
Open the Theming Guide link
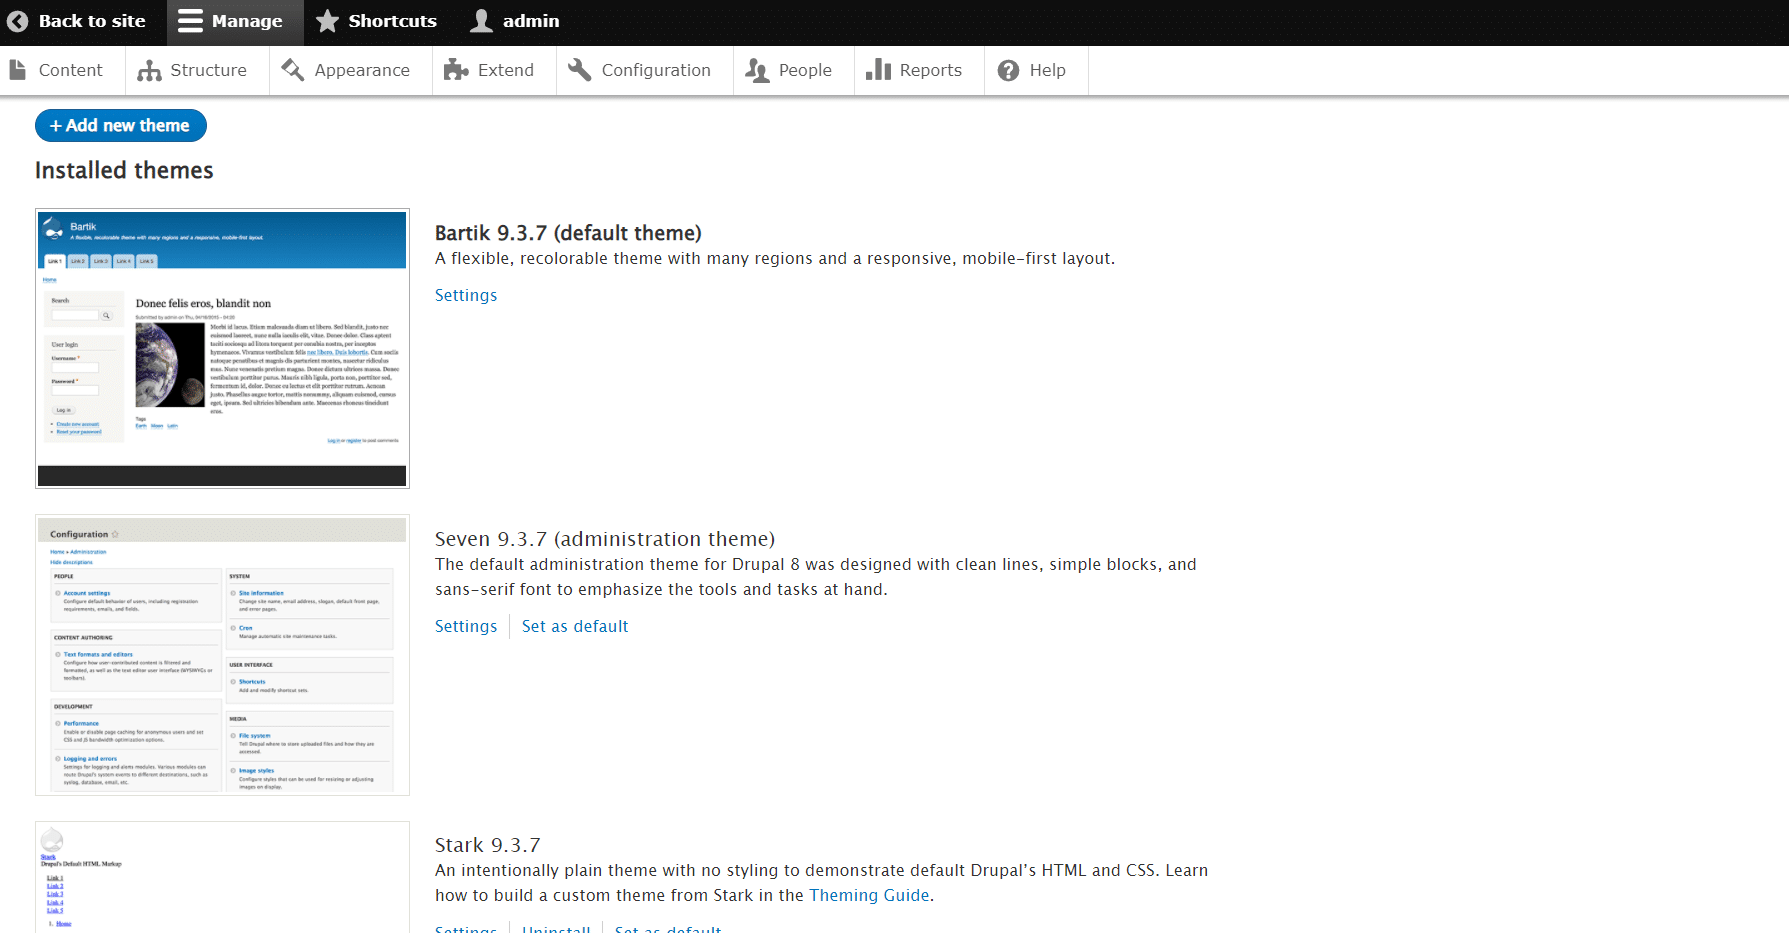point(869,895)
